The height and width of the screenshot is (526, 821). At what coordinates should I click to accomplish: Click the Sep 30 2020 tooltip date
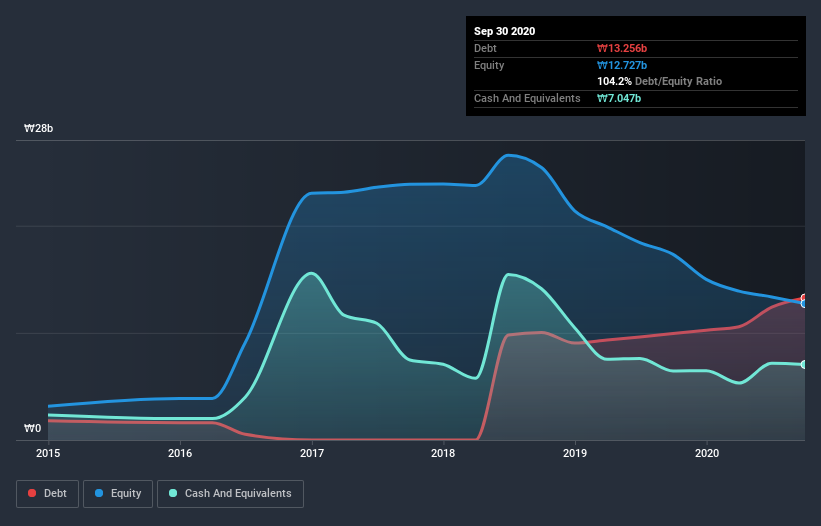505,31
